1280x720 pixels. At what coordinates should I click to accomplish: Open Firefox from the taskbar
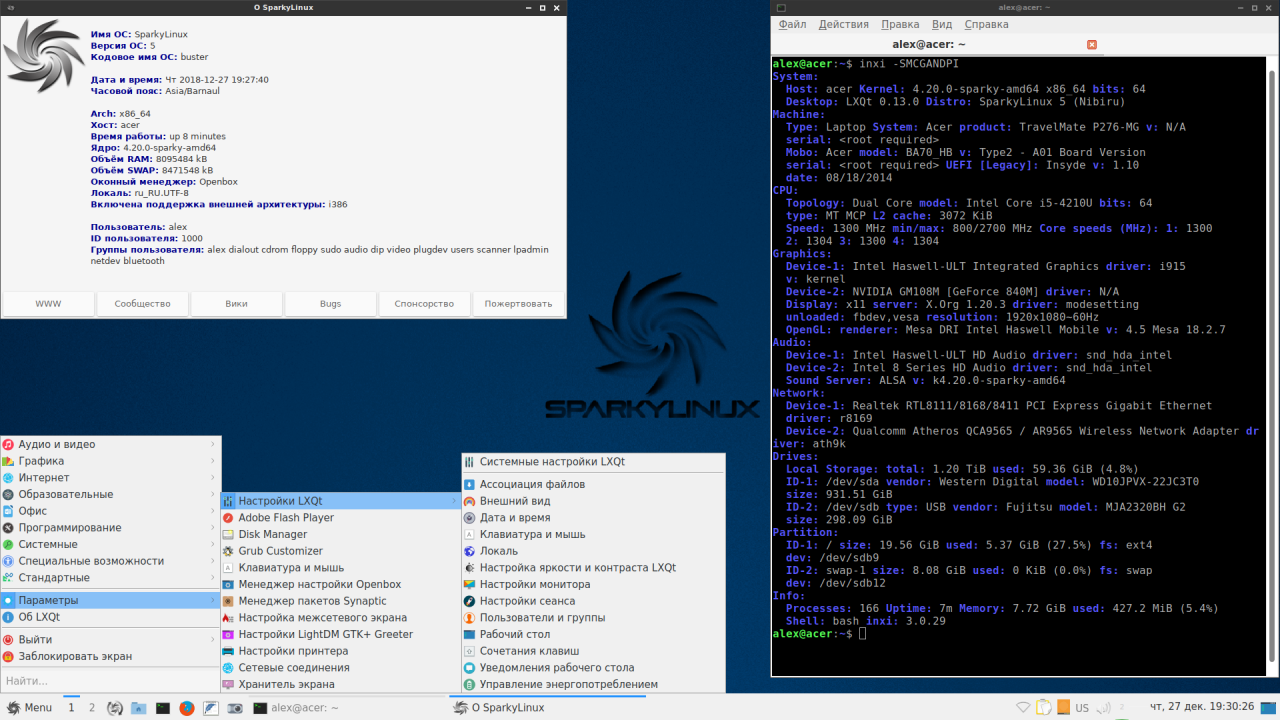coord(187,708)
